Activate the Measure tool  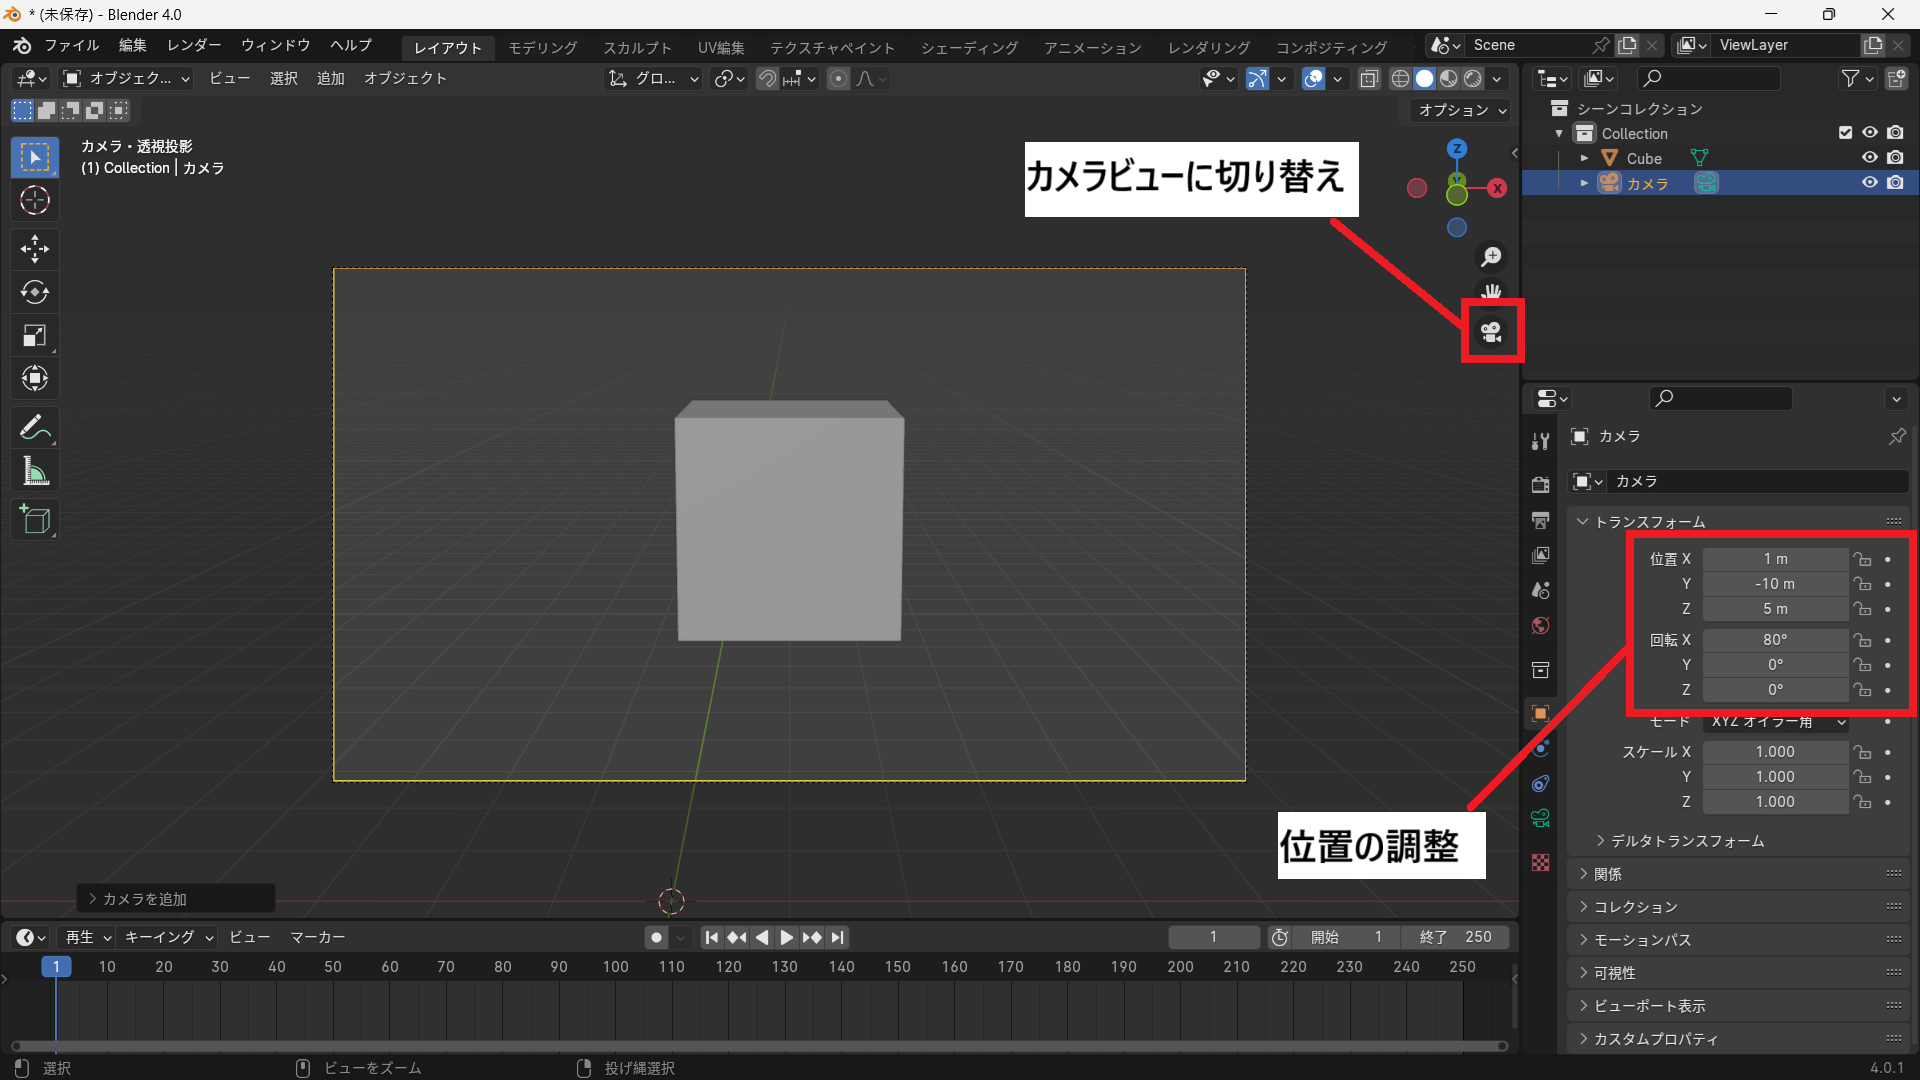[x=35, y=471]
